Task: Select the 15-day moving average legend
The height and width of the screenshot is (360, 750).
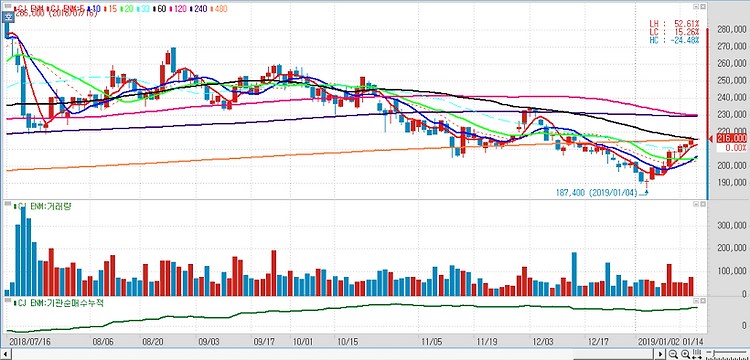Action: pyautogui.click(x=110, y=9)
